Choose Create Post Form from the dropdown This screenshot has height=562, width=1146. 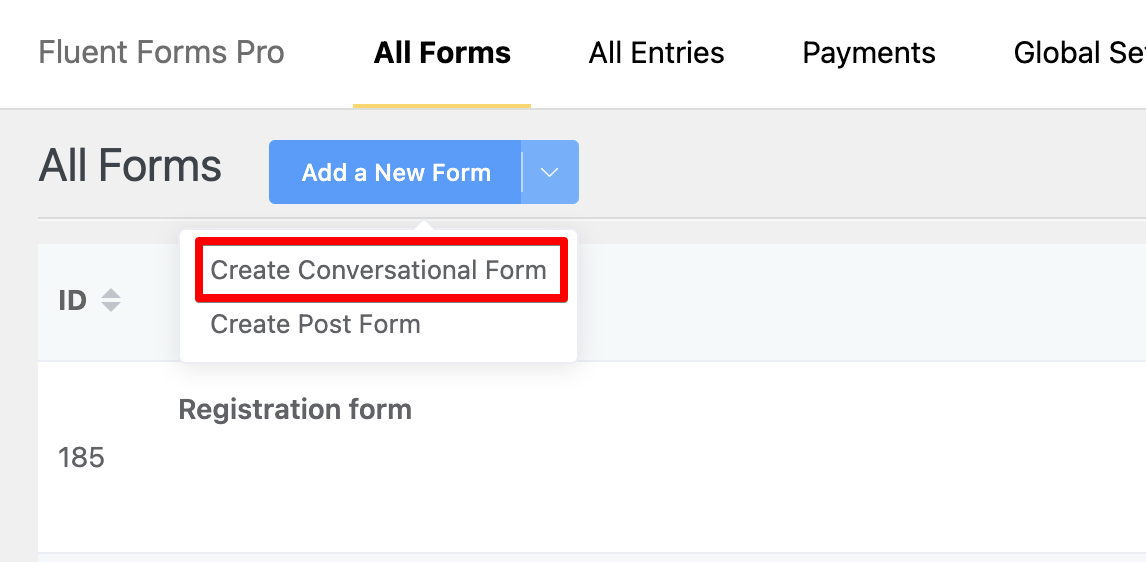coord(315,324)
